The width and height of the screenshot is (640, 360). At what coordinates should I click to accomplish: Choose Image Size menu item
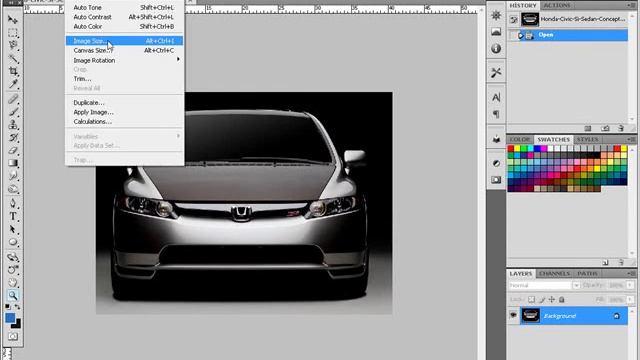coord(124,41)
